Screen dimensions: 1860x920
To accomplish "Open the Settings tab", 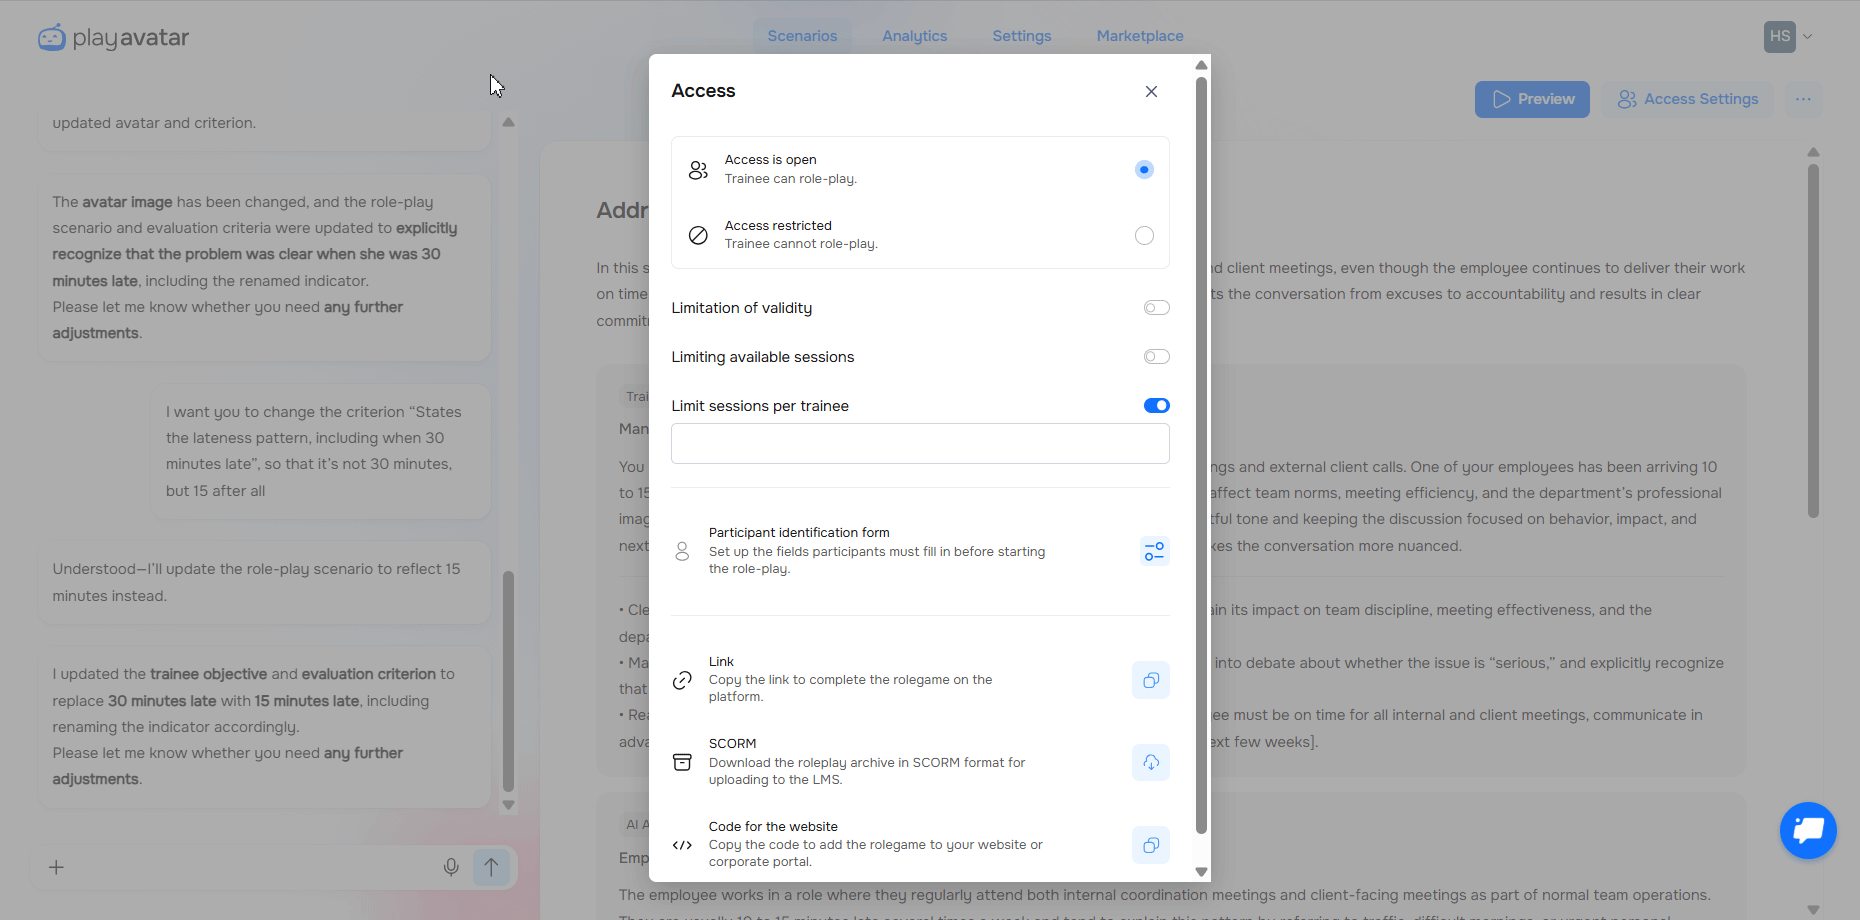I will click(x=1021, y=36).
